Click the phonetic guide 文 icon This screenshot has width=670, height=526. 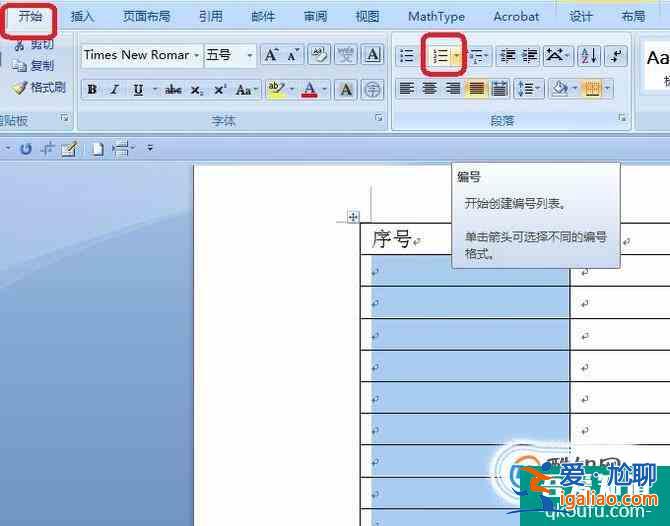(346, 56)
